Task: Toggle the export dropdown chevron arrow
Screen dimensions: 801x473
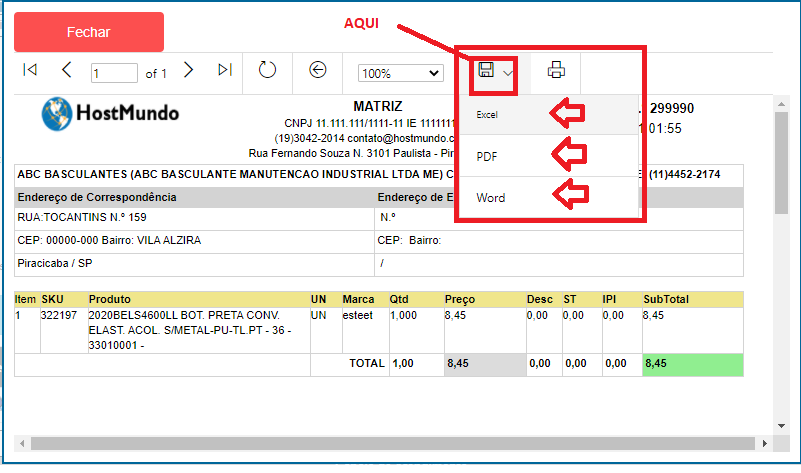Action: [x=507, y=73]
